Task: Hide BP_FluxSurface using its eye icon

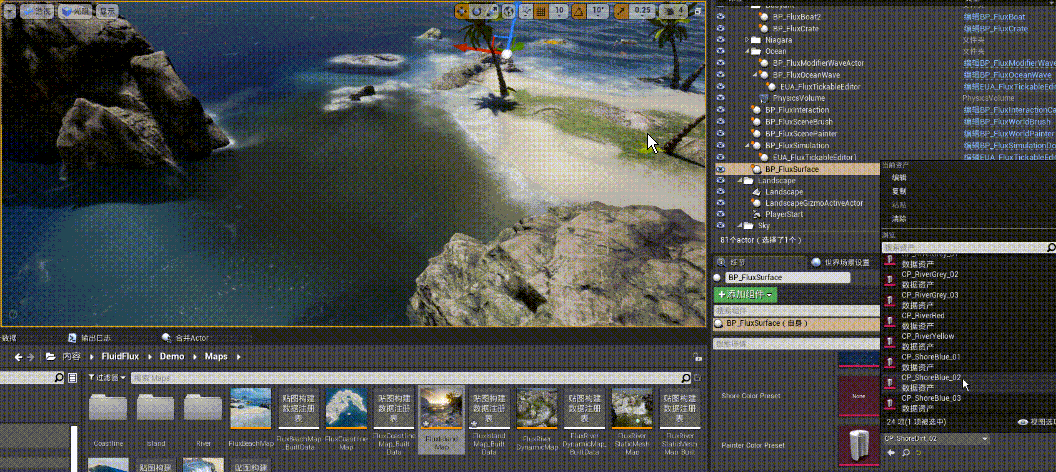Action: click(720, 170)
